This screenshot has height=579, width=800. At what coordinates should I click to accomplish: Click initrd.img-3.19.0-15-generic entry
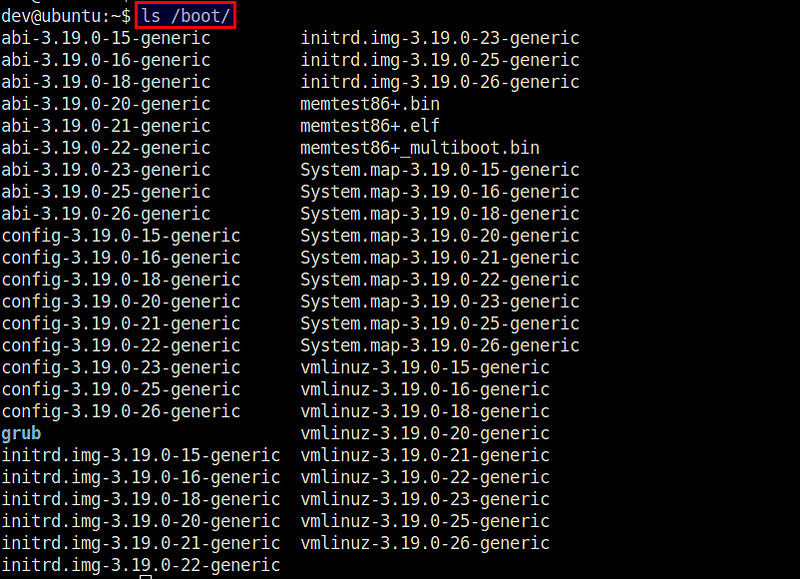pyautogui.click(x=141, y=456)
